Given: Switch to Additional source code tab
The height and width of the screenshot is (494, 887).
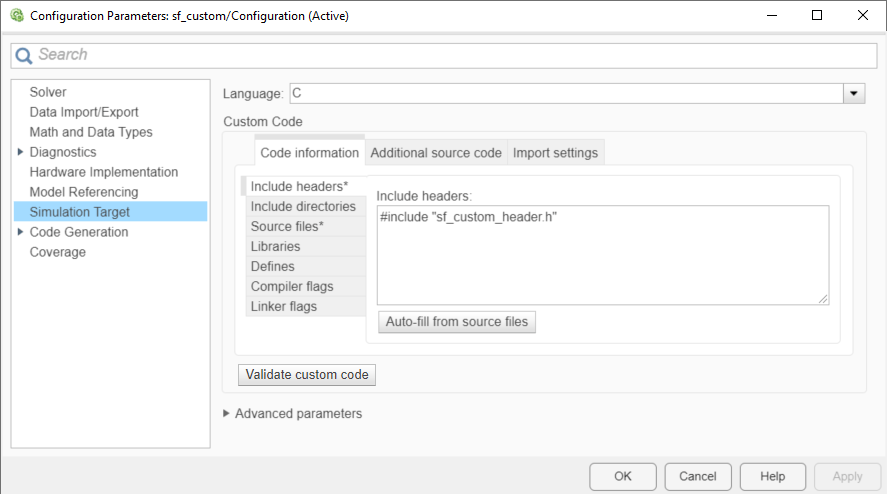Looking at the screenshot, I should tap(436, 153).
